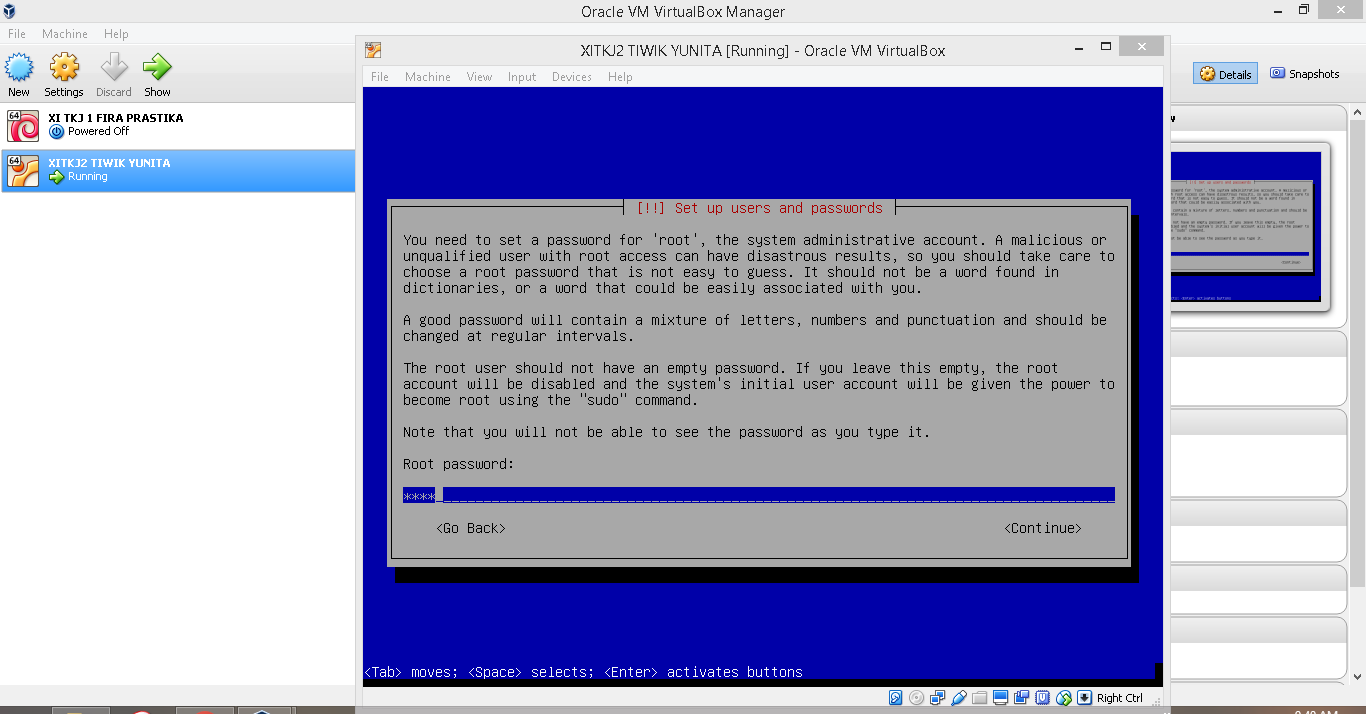
Task: Click the CPU virtualization status icon
Action: click(x=1042, y=698)
